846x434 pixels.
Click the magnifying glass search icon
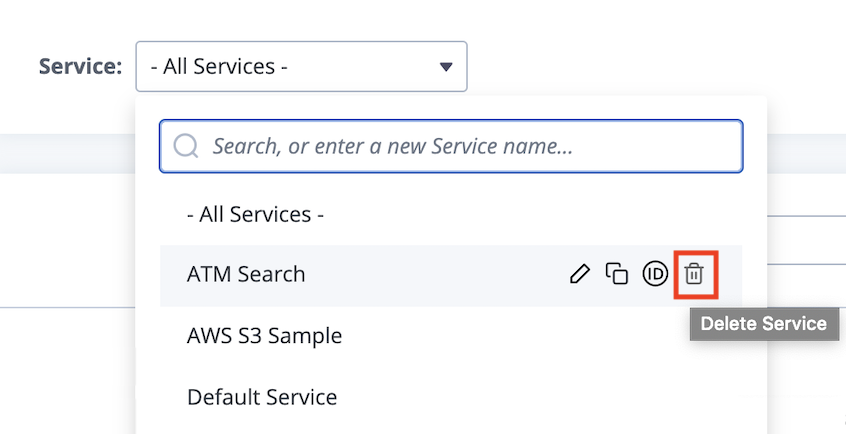click(x=186, y=146)
